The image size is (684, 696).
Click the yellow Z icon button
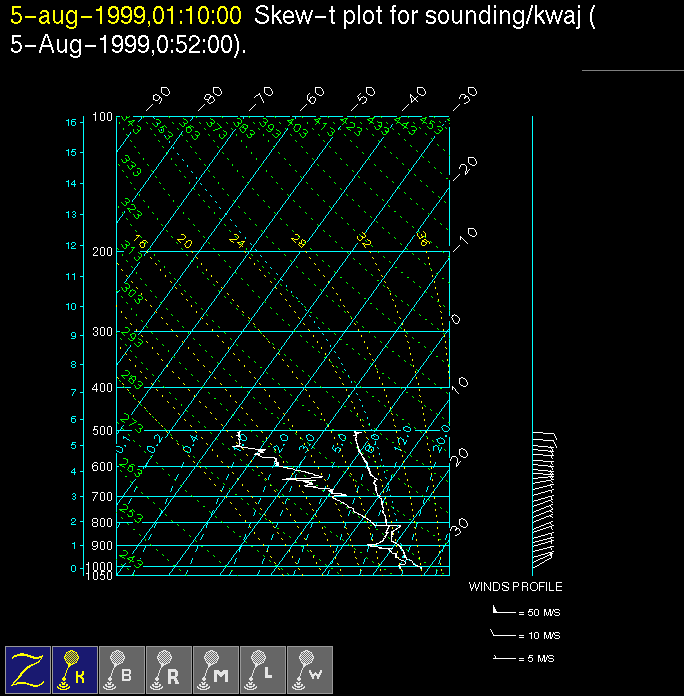coord(28,669)
